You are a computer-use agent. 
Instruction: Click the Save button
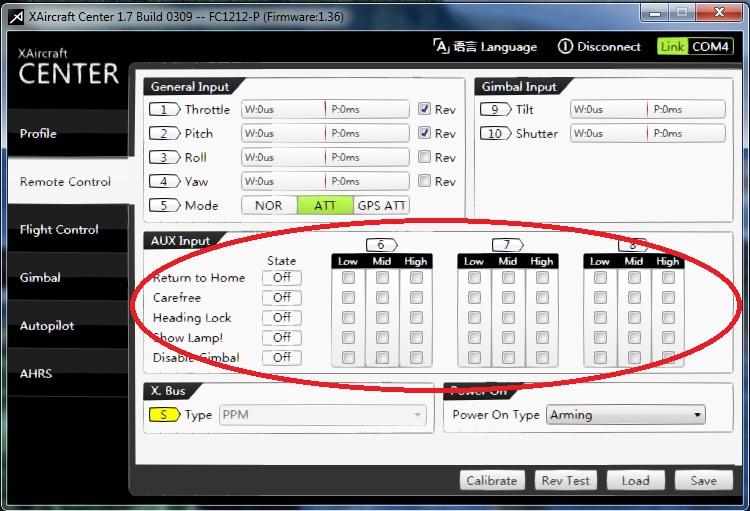(703, 480)
